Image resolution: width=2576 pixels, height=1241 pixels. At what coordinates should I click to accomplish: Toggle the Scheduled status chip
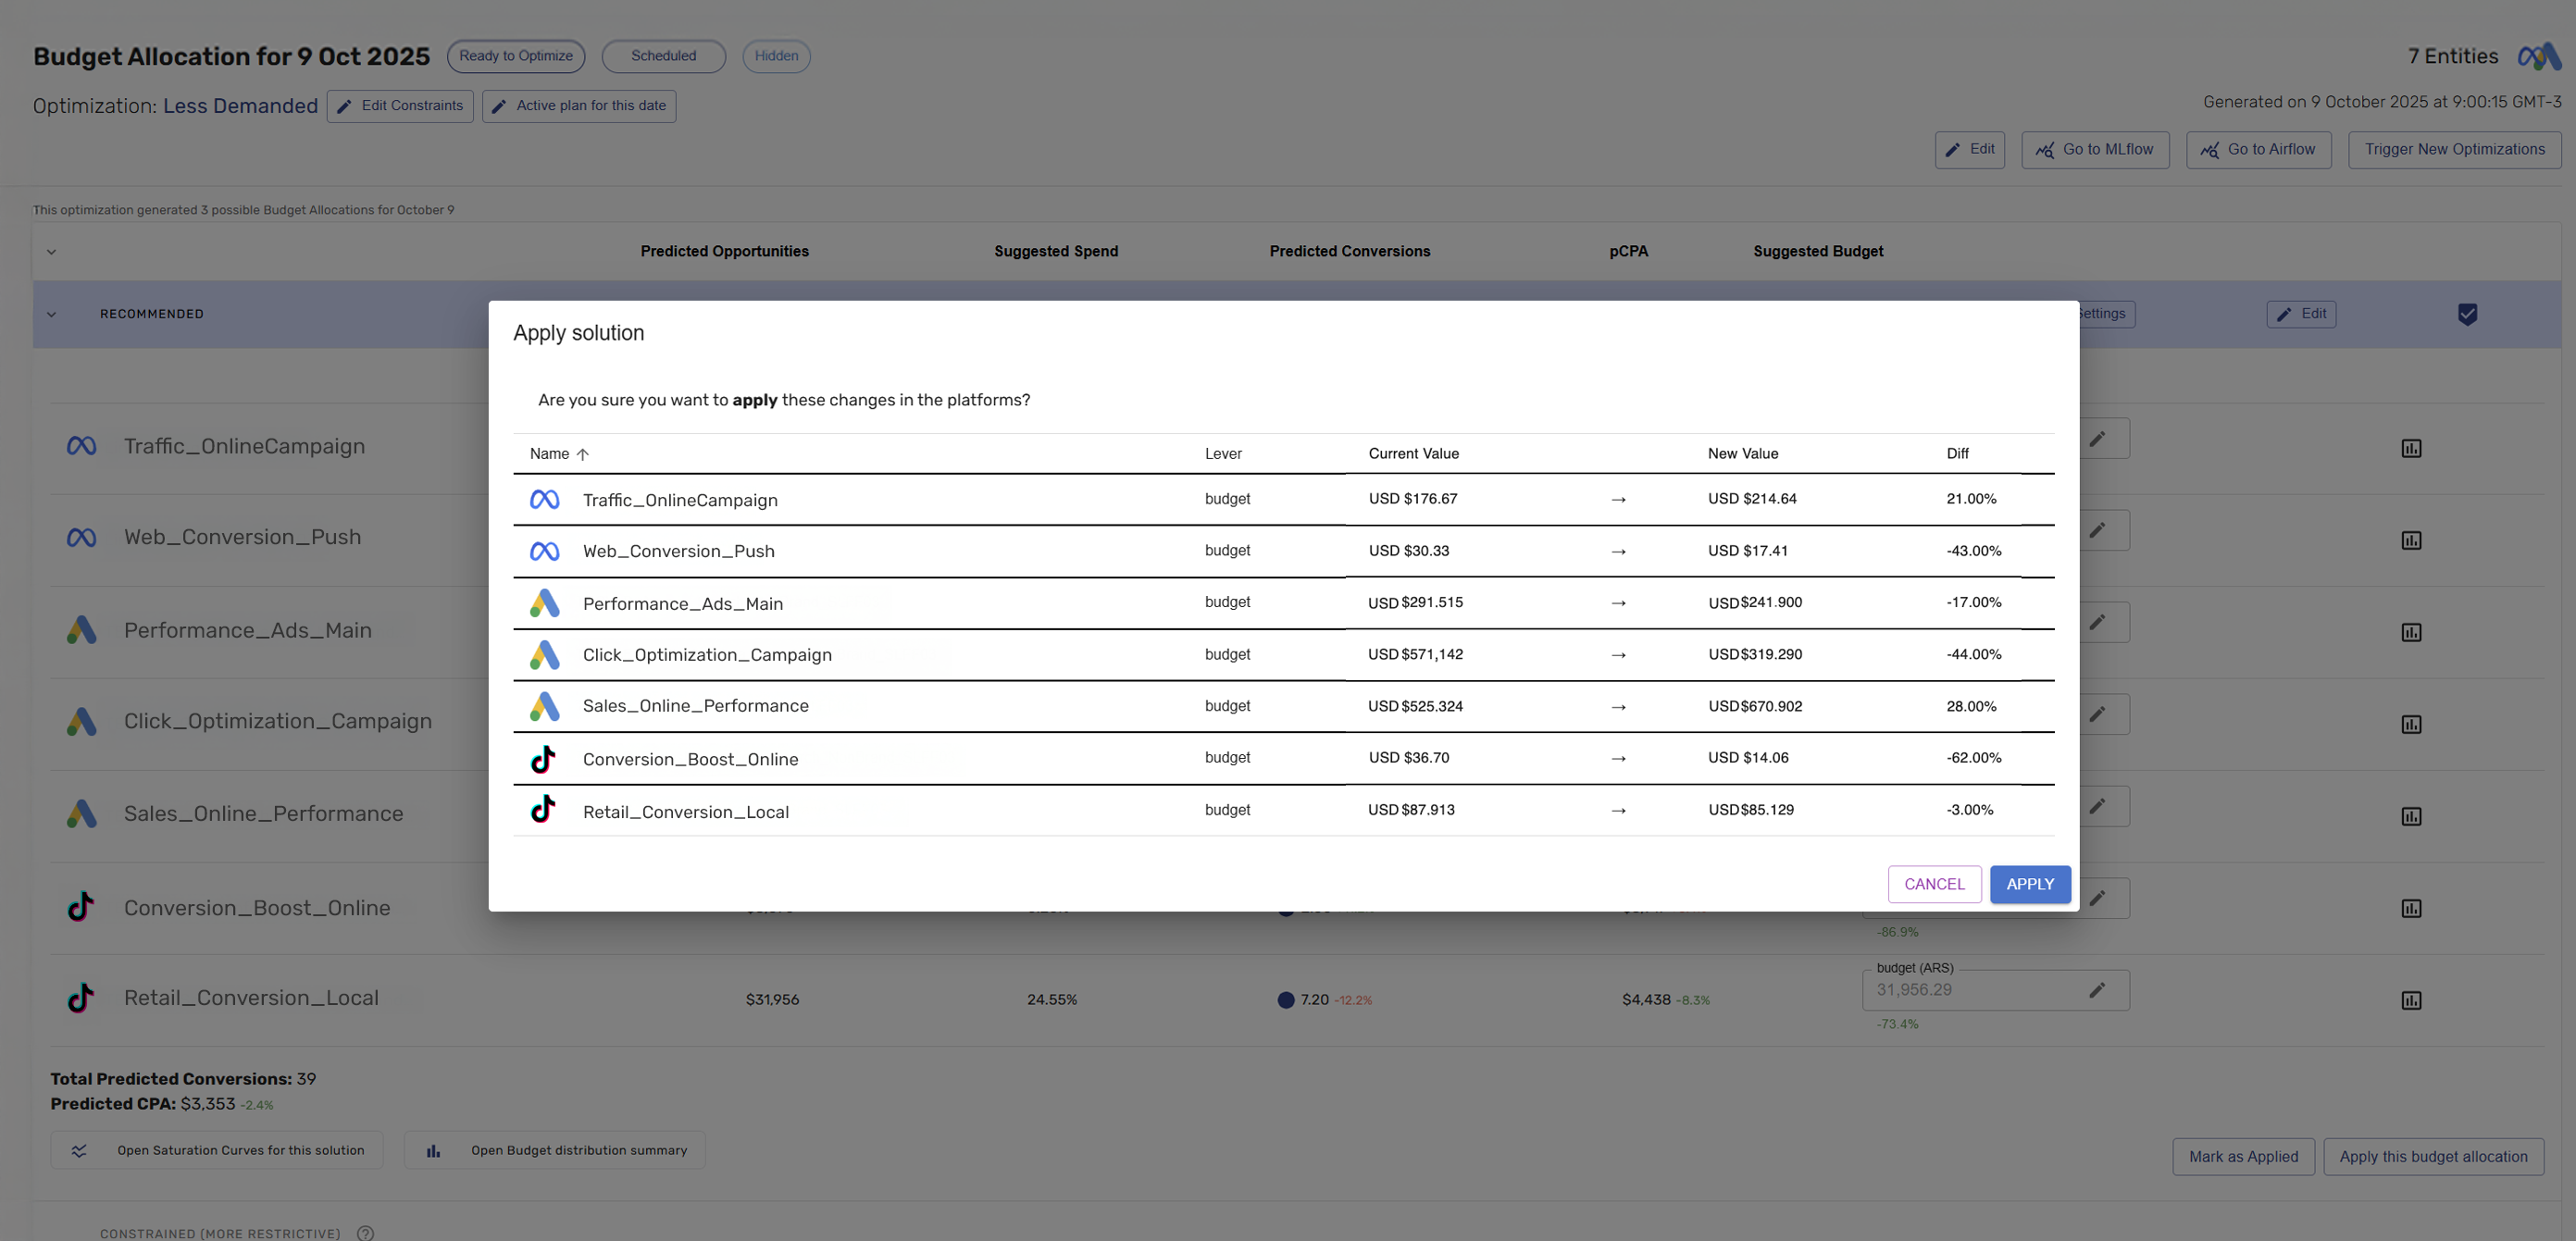663,56
